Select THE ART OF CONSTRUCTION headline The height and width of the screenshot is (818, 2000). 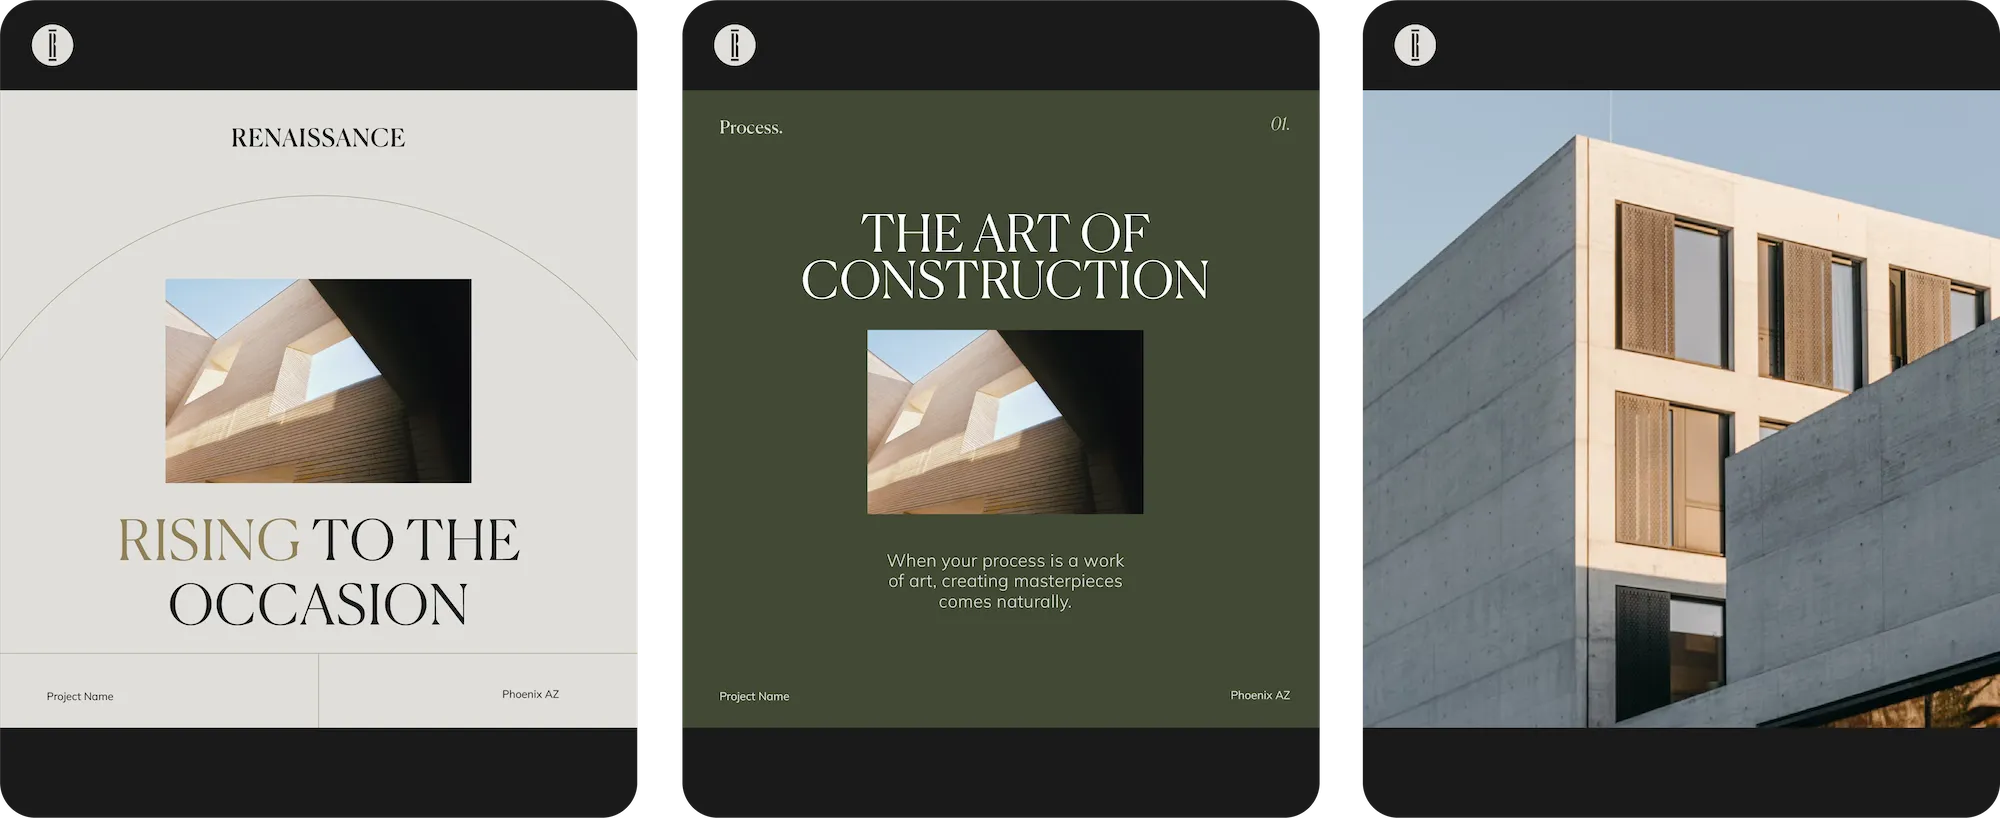(1005, 256)
